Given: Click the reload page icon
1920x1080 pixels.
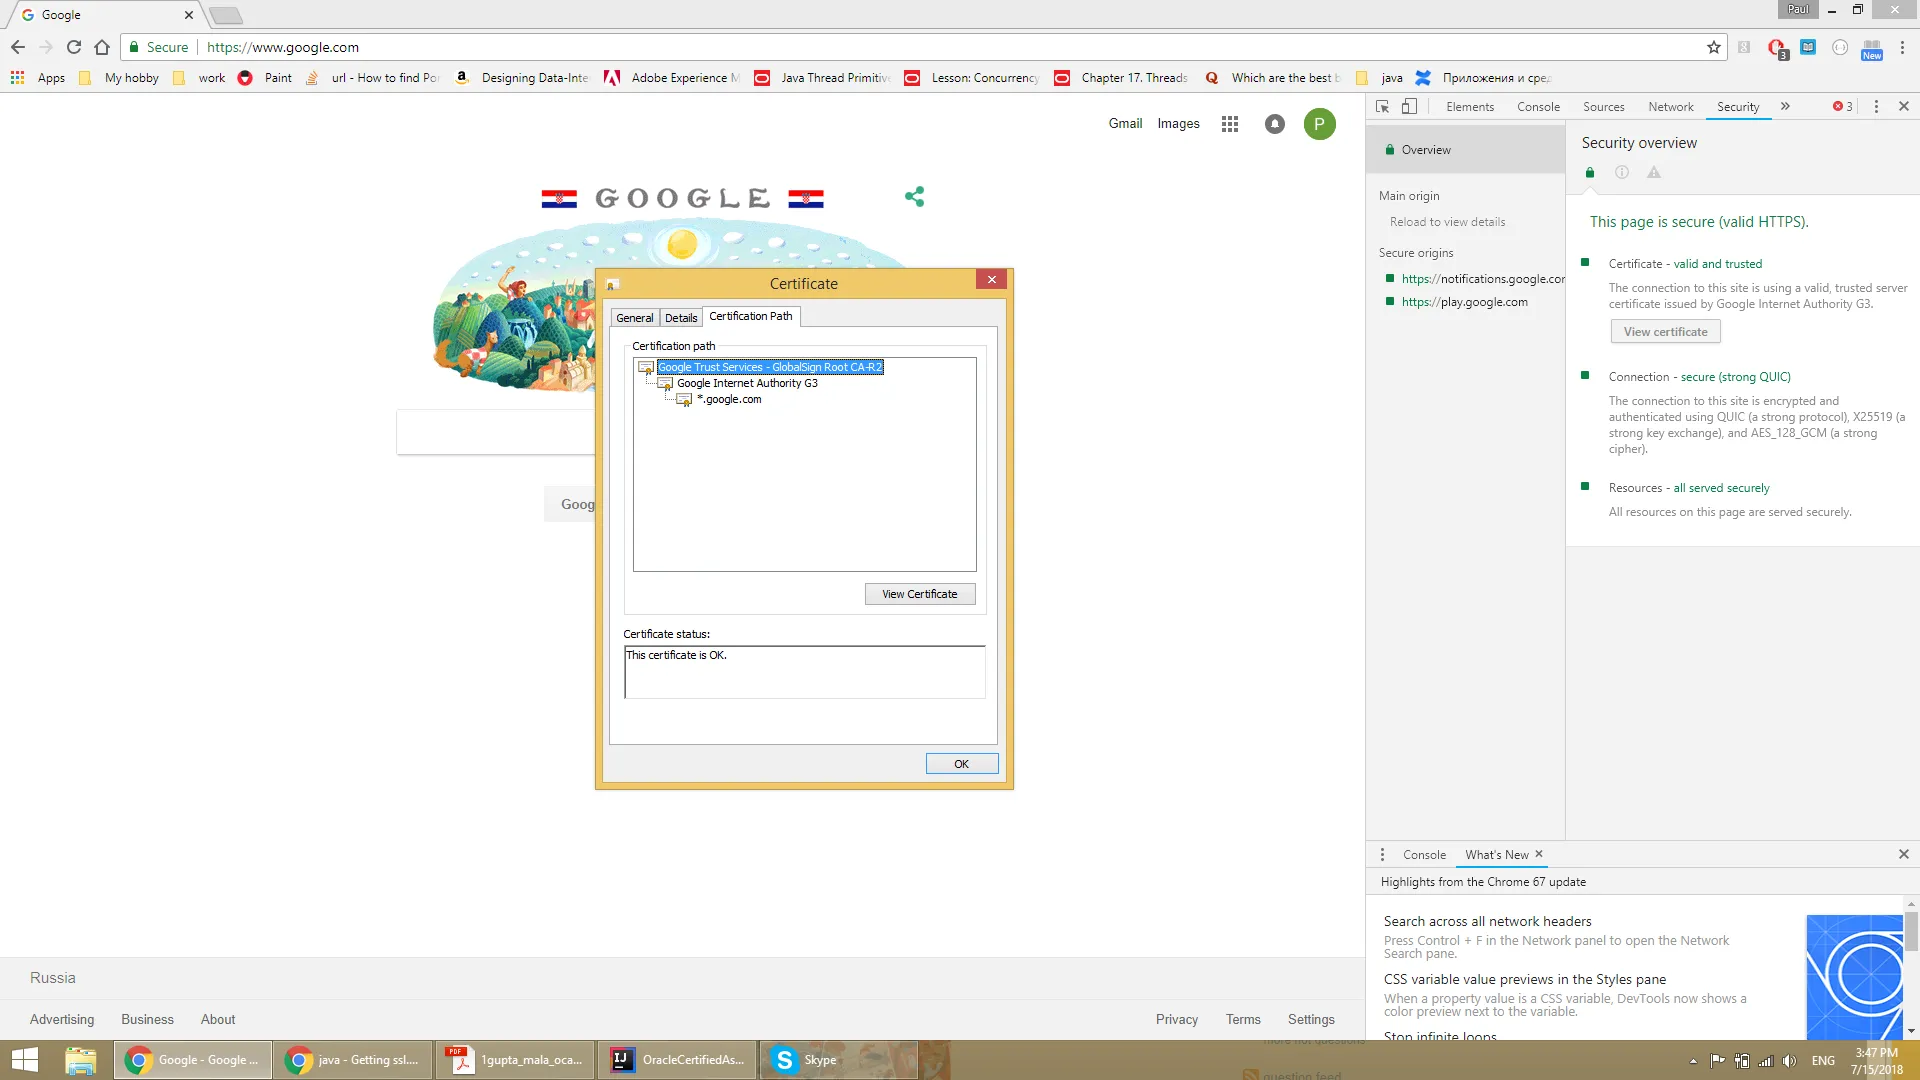Looking at the screenshot, I should tap(74, 47).
